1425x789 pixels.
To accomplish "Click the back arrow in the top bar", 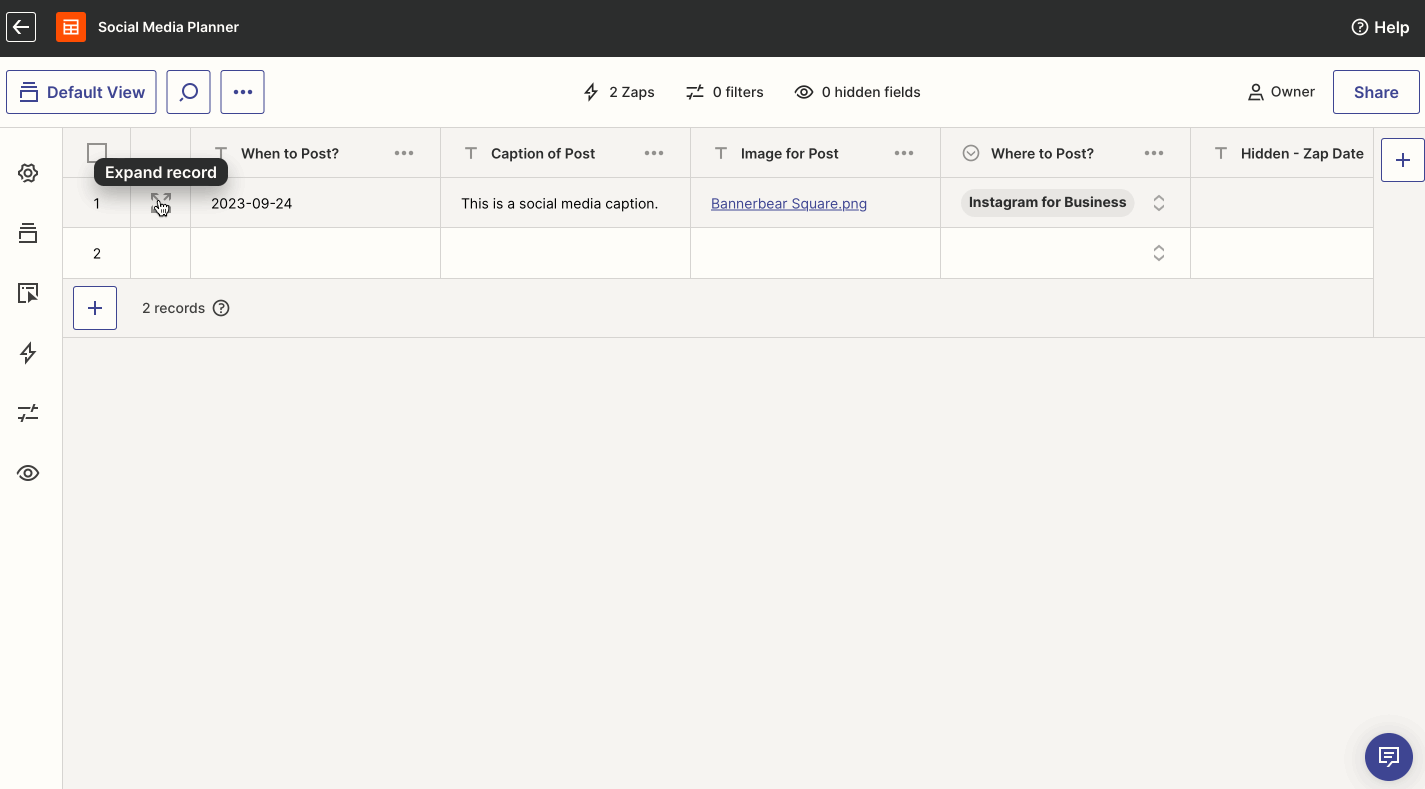I will (x=21, y=27).
